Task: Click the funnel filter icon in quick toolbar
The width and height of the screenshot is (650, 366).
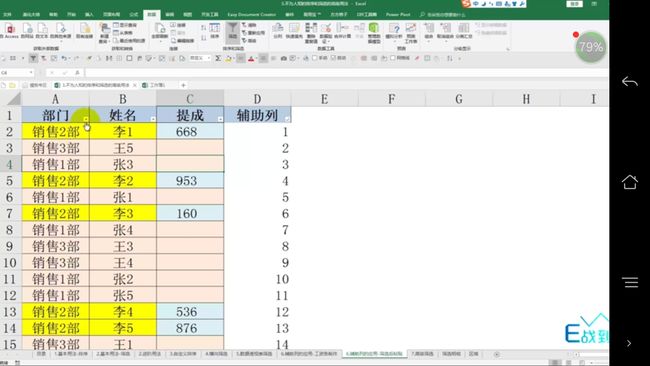Action: click(x=33, y=58)
